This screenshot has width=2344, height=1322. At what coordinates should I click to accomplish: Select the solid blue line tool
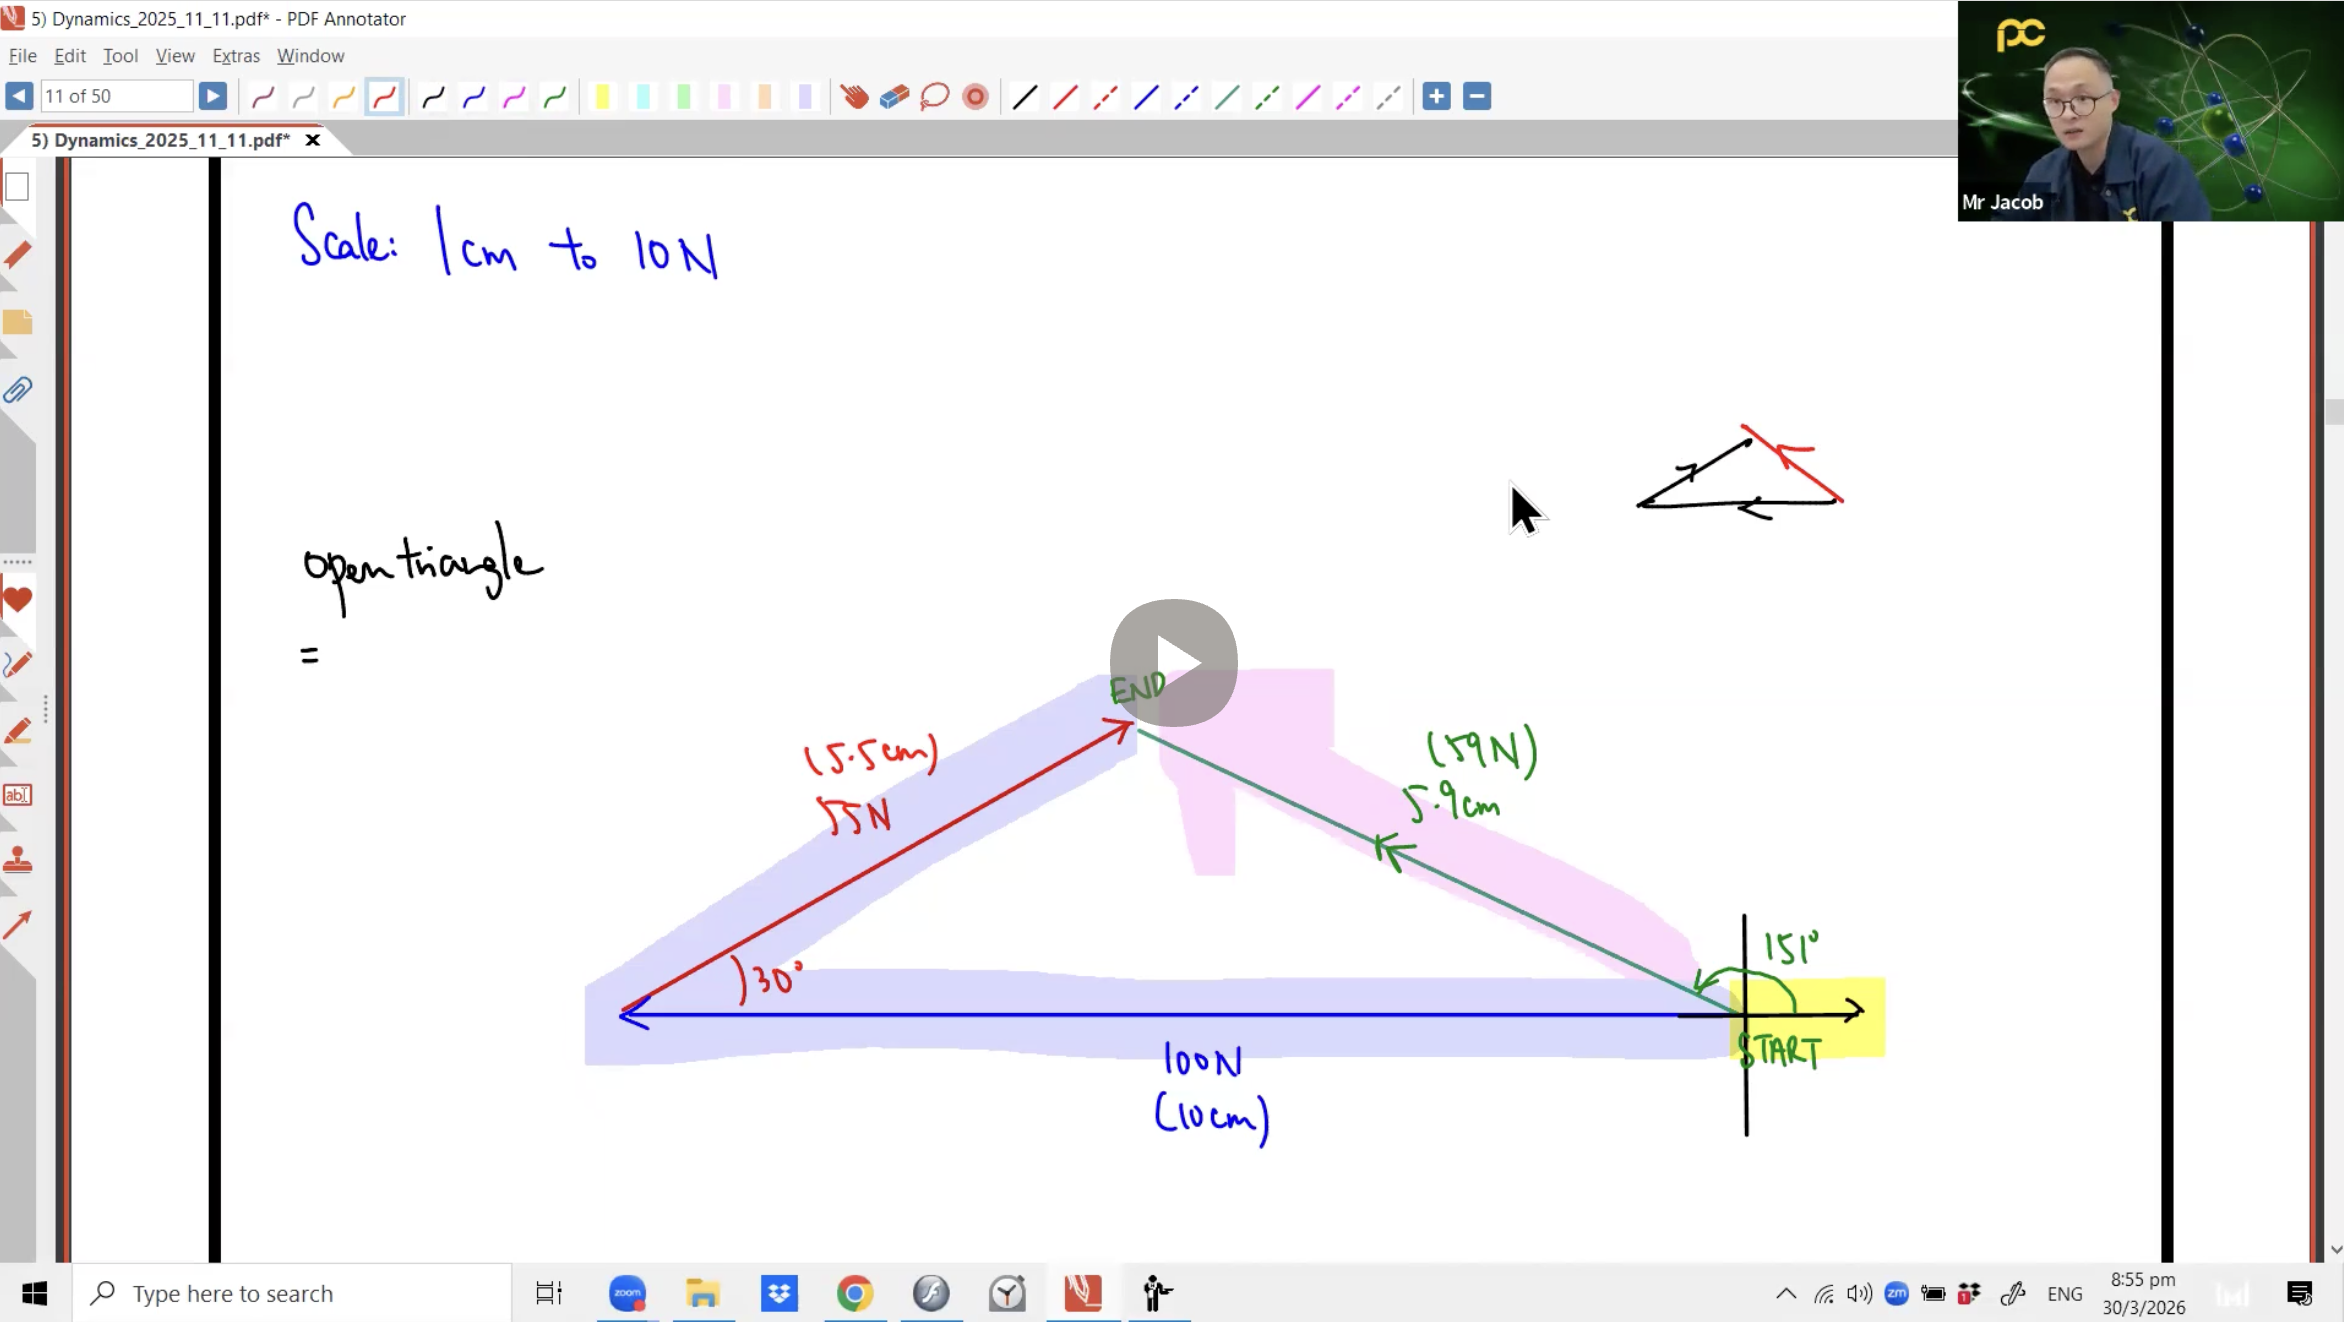click(x=1146, y=96)
